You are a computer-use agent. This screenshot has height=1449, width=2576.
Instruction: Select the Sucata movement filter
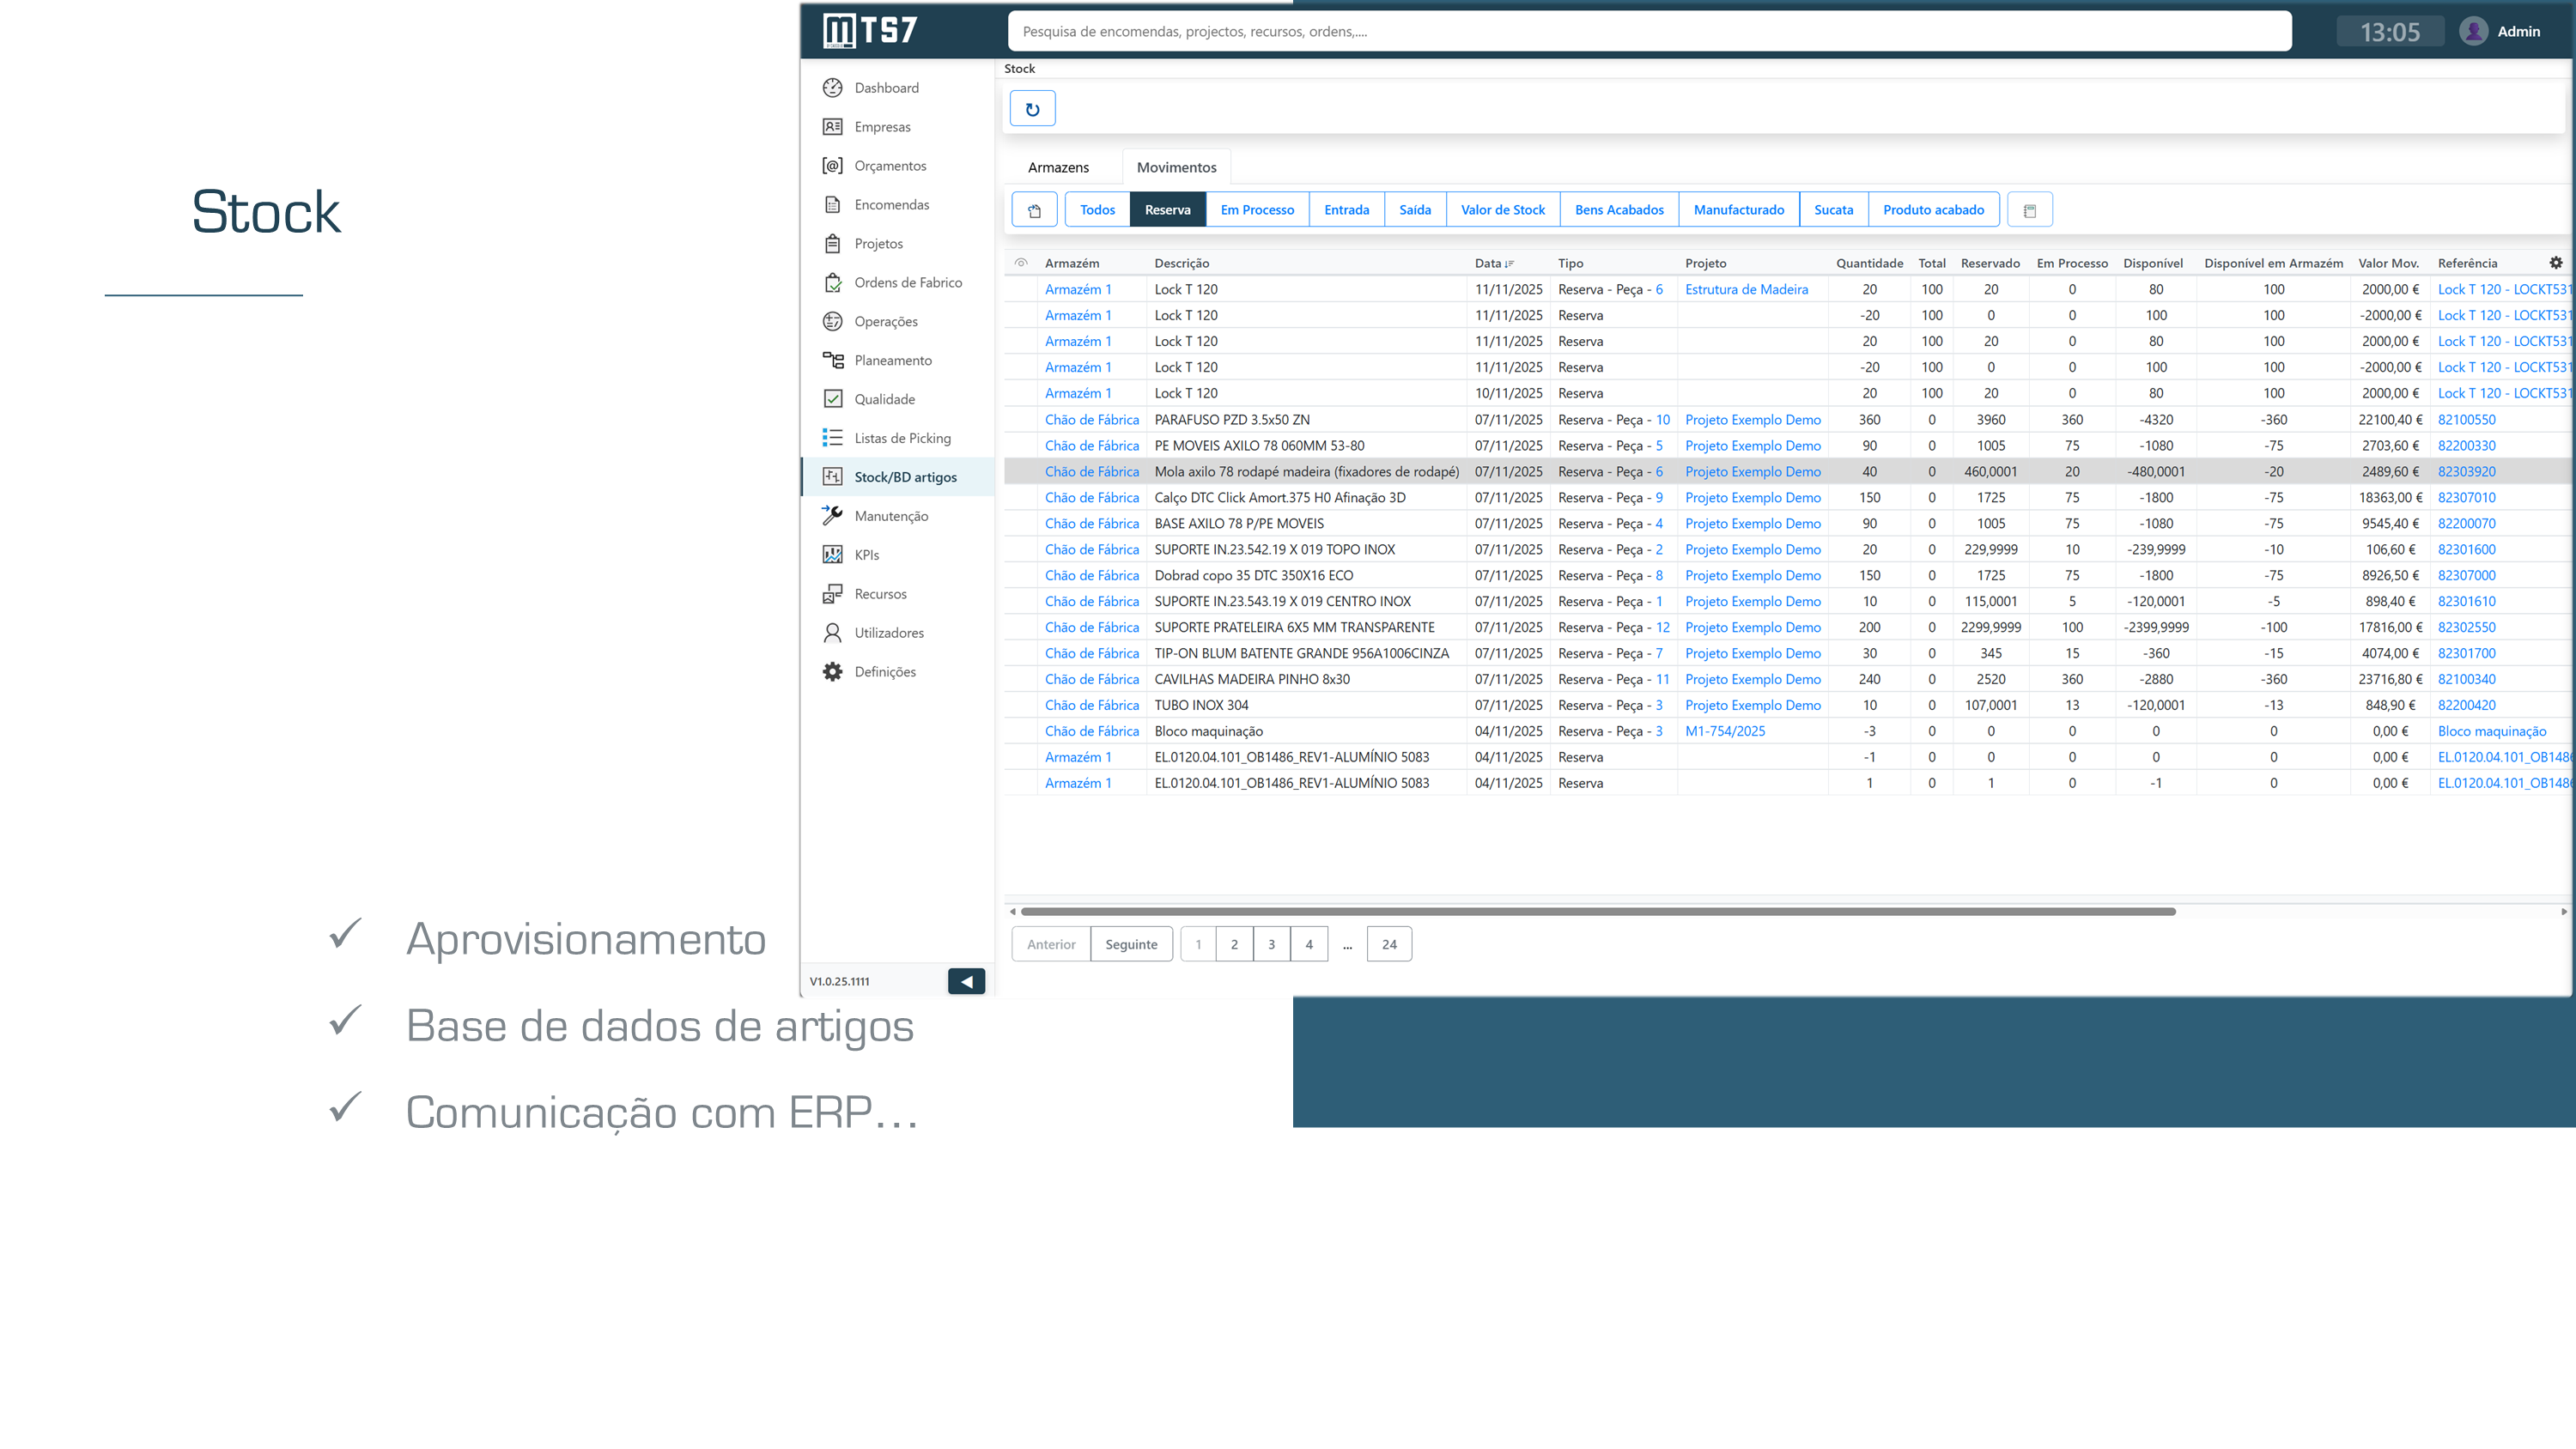[x=1833, y=210]
